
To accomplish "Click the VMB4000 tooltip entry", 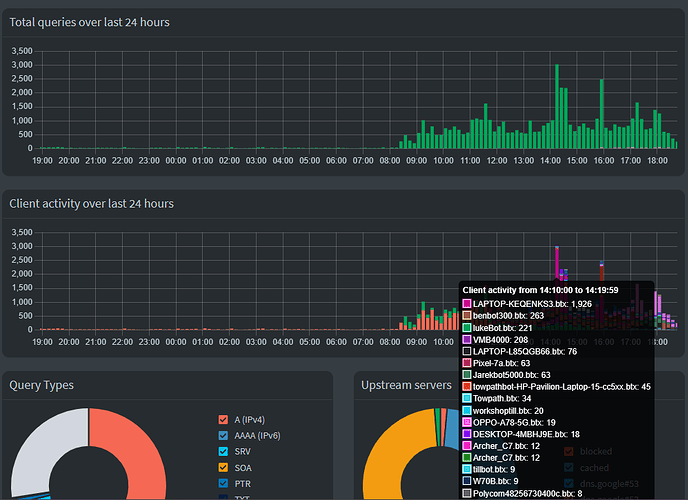I will pyautogui.click(x=501, y=339).
